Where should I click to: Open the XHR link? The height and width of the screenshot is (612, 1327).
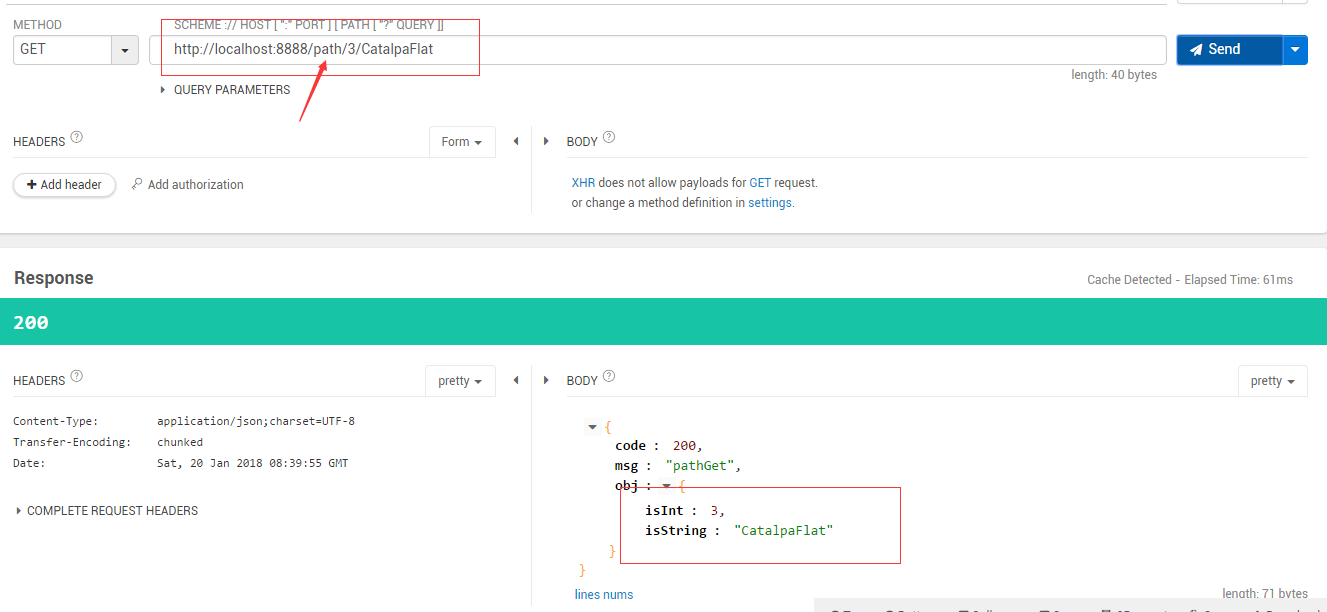click(583, 183)
